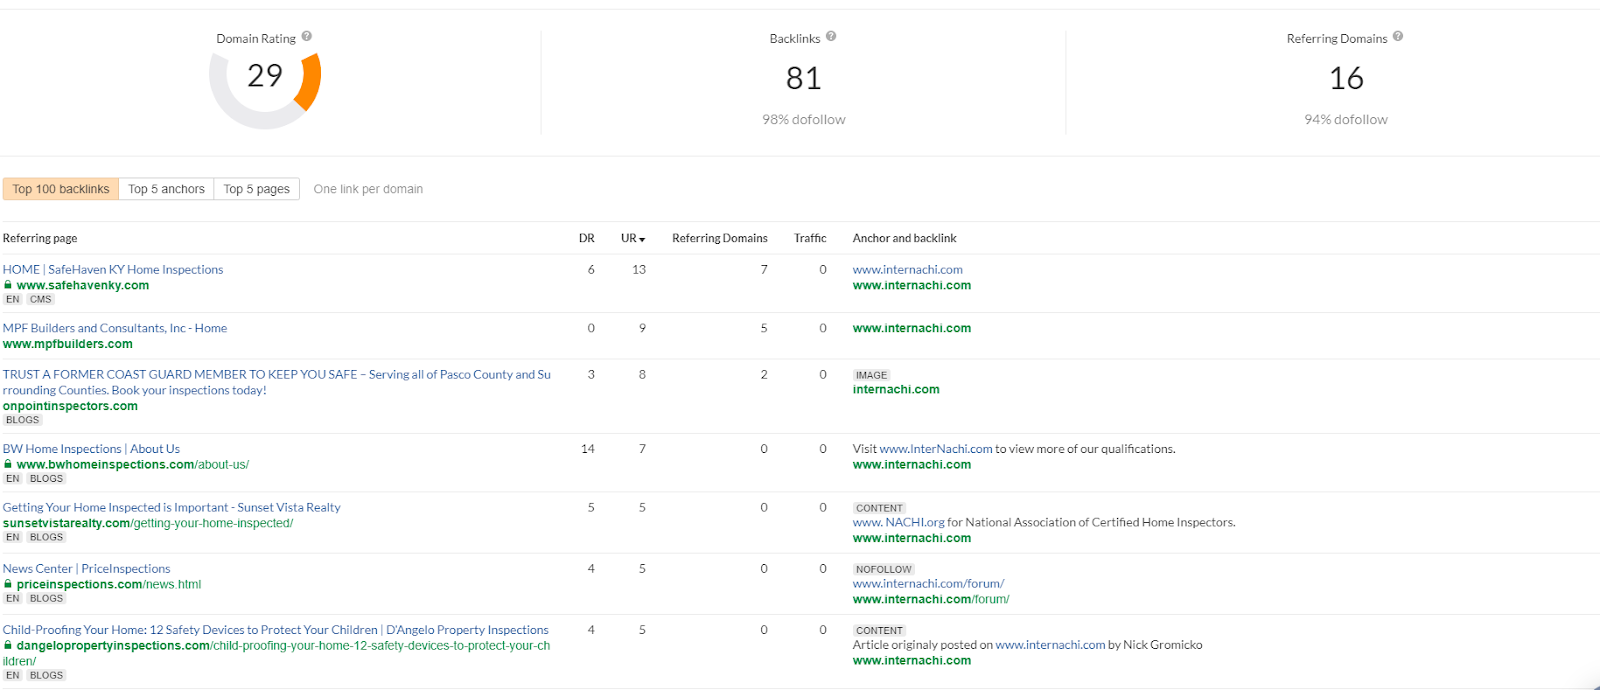
Task: Open HOME | SafeHaven KY Home Inspections link
Action: pos(113,269)
